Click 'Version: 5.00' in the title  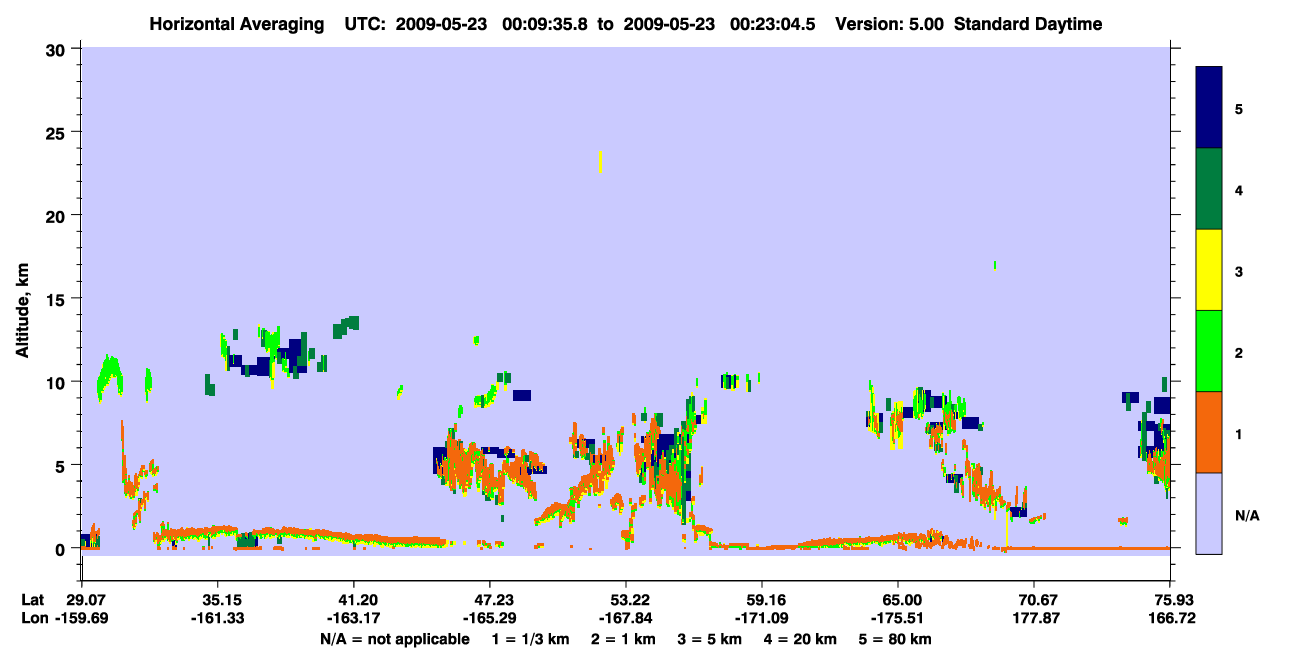[892, 24]
